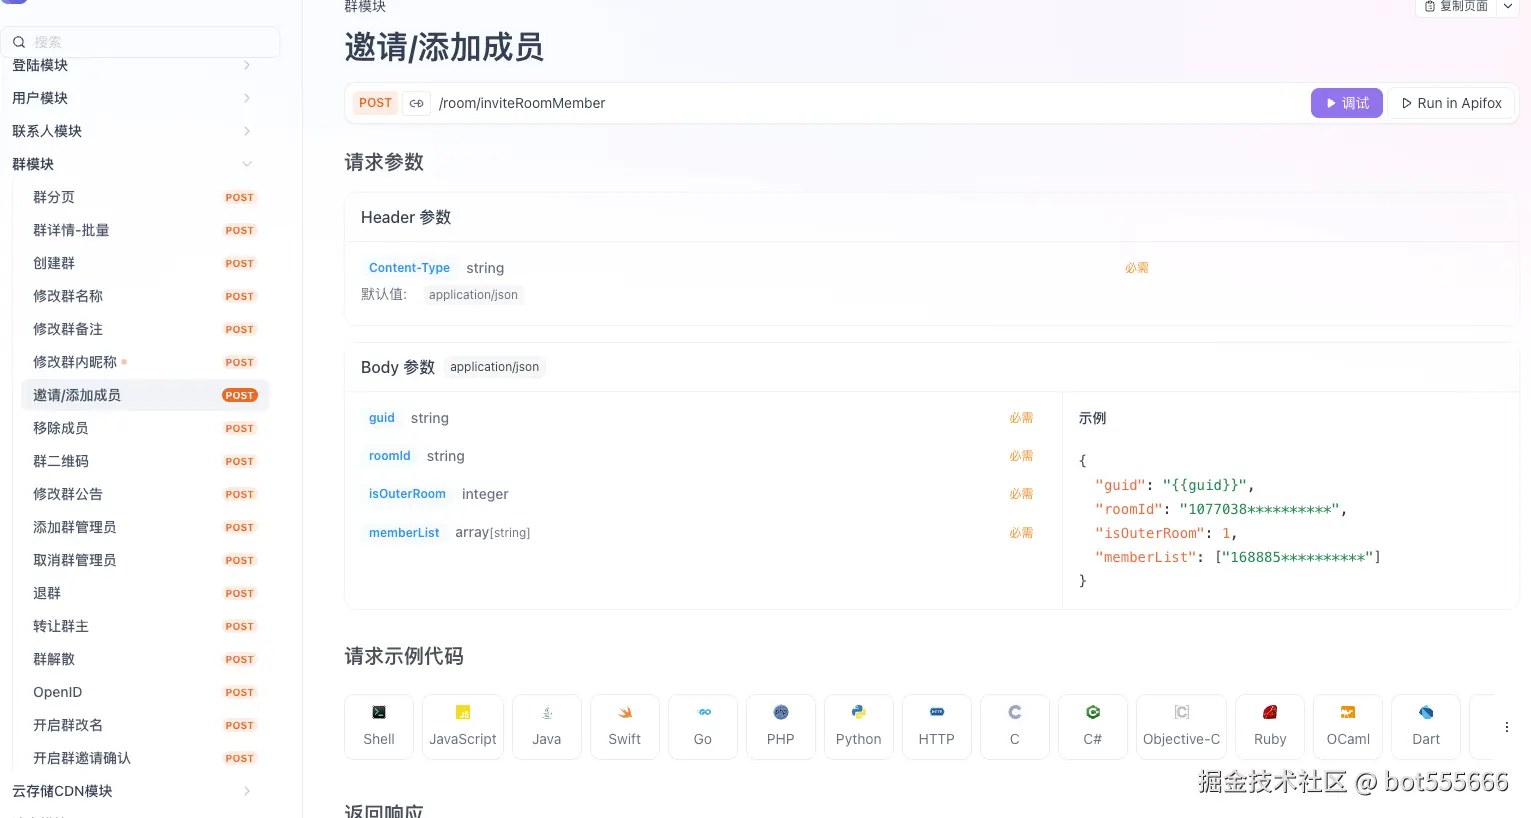Image resolution: width=1531 pixels, height=818 pixels.
Task: Open the dropdown next to 复制页面
Action: click(1507, 5)
